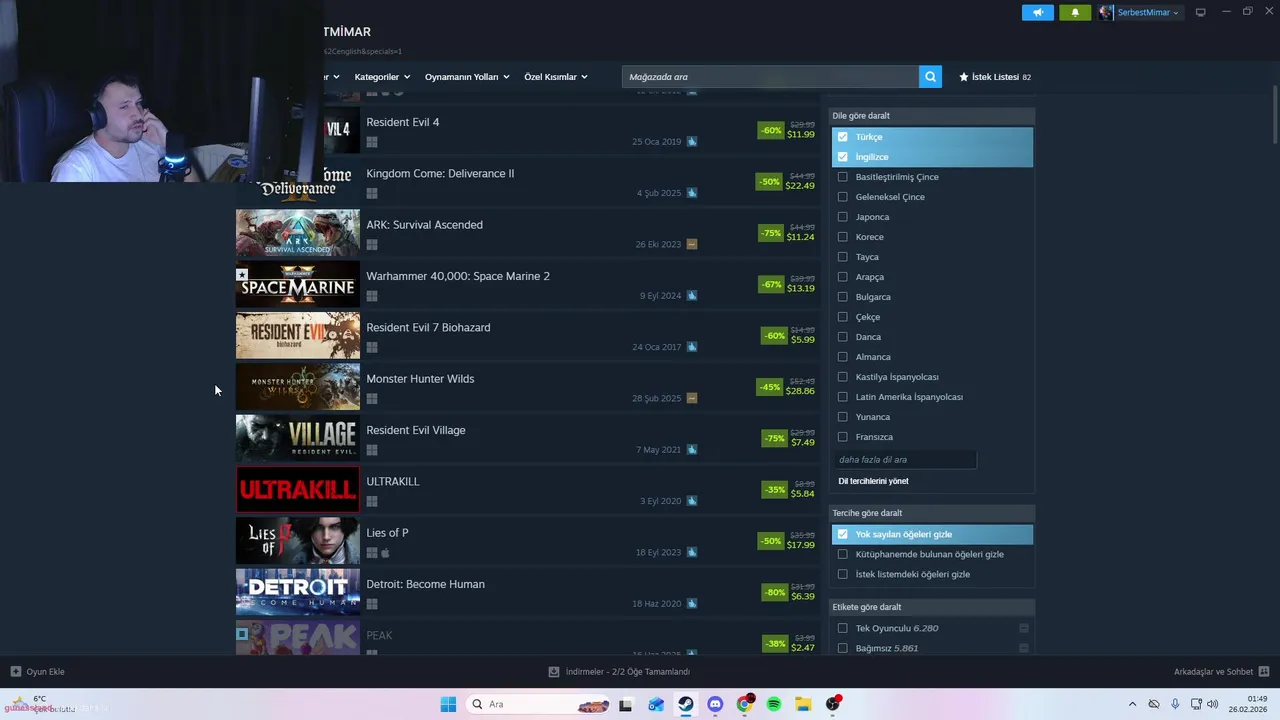Image resolution: width=1280 pixels, height=720 pixels.
Task: Click the Windows platform icon under Detroit: Become Human
Action: pos(372,604)
